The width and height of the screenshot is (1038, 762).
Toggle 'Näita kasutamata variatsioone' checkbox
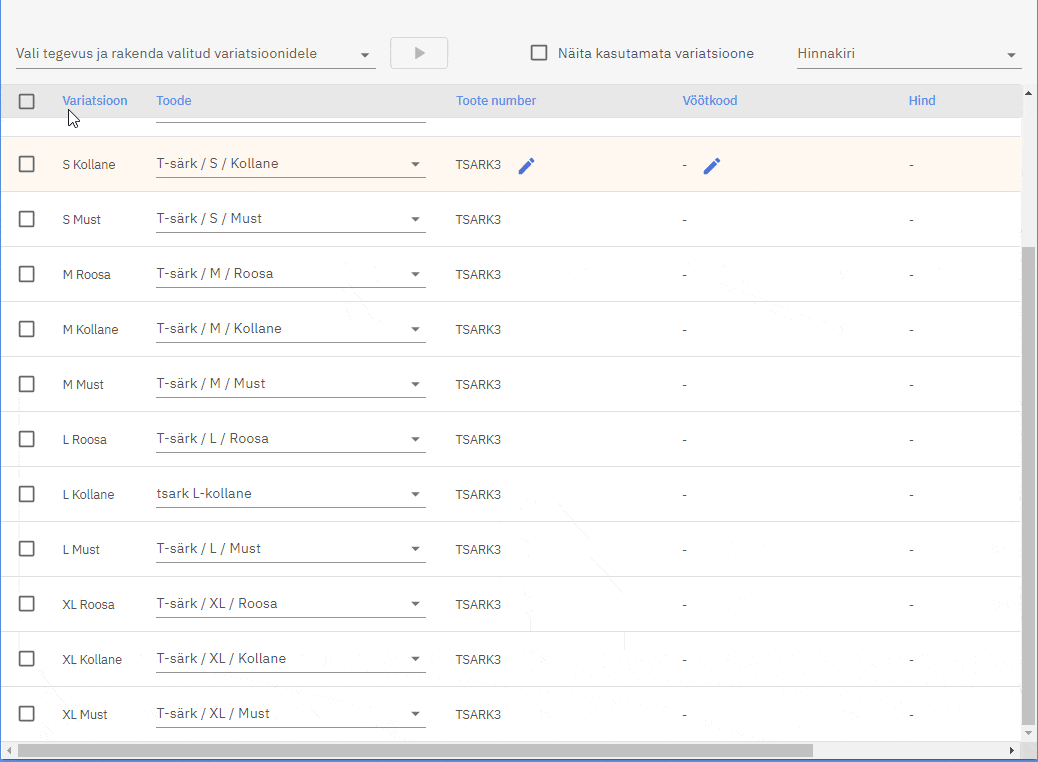(x=539, y=53)
